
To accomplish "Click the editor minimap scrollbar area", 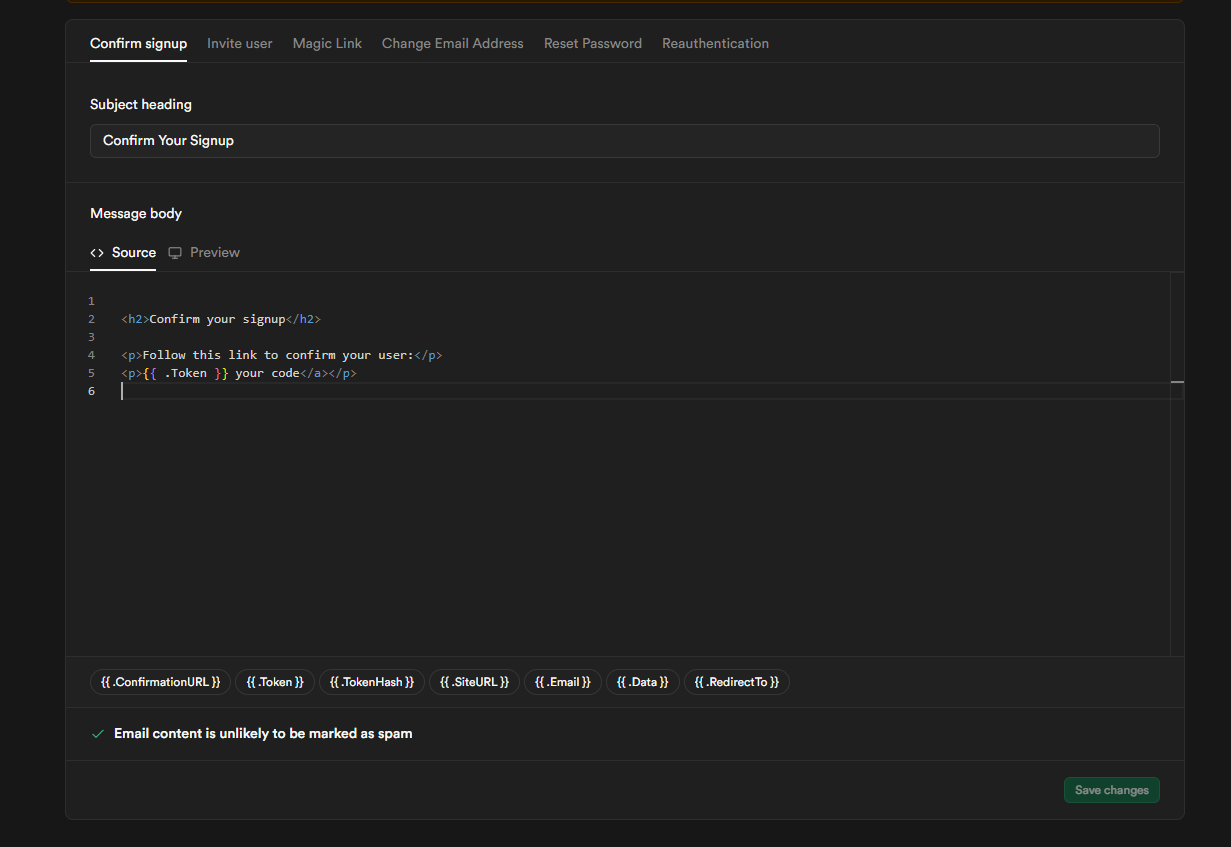I will 1177,464.
